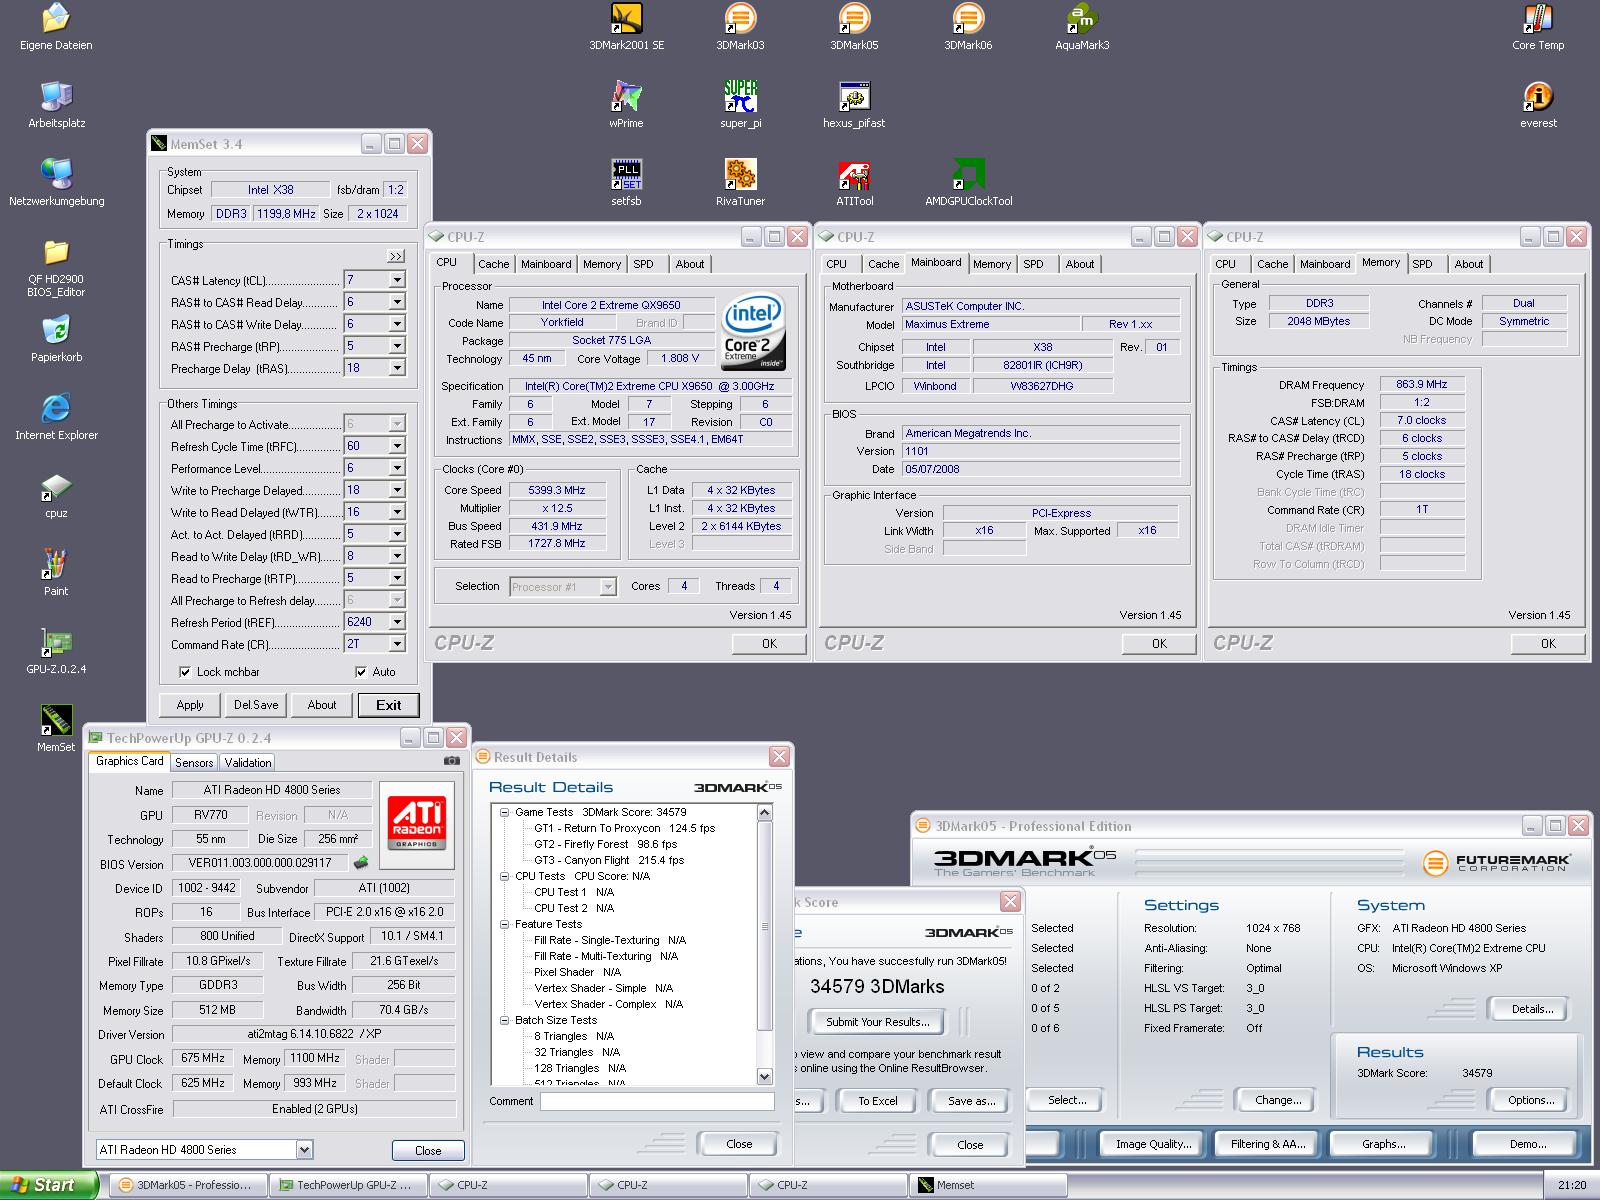Open the Refresh Cycle Time (tRFC) dropdown
This screenshot has height=1200, width=1600.
tap(397, 446)
